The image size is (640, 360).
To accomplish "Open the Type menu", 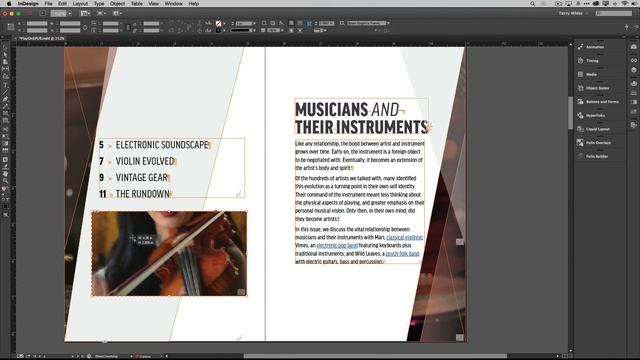I will [99, 4].
